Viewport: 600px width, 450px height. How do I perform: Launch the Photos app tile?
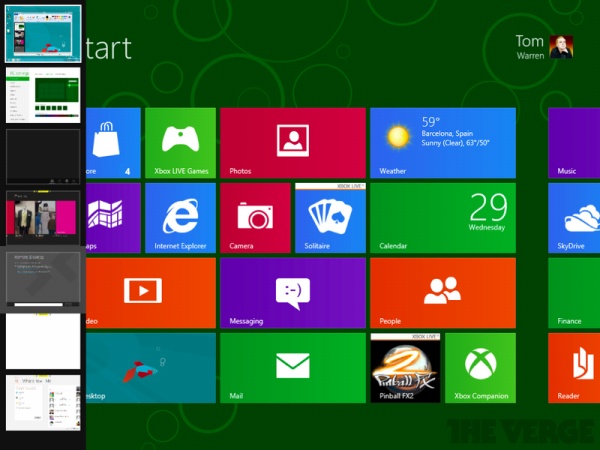(292, 143)
